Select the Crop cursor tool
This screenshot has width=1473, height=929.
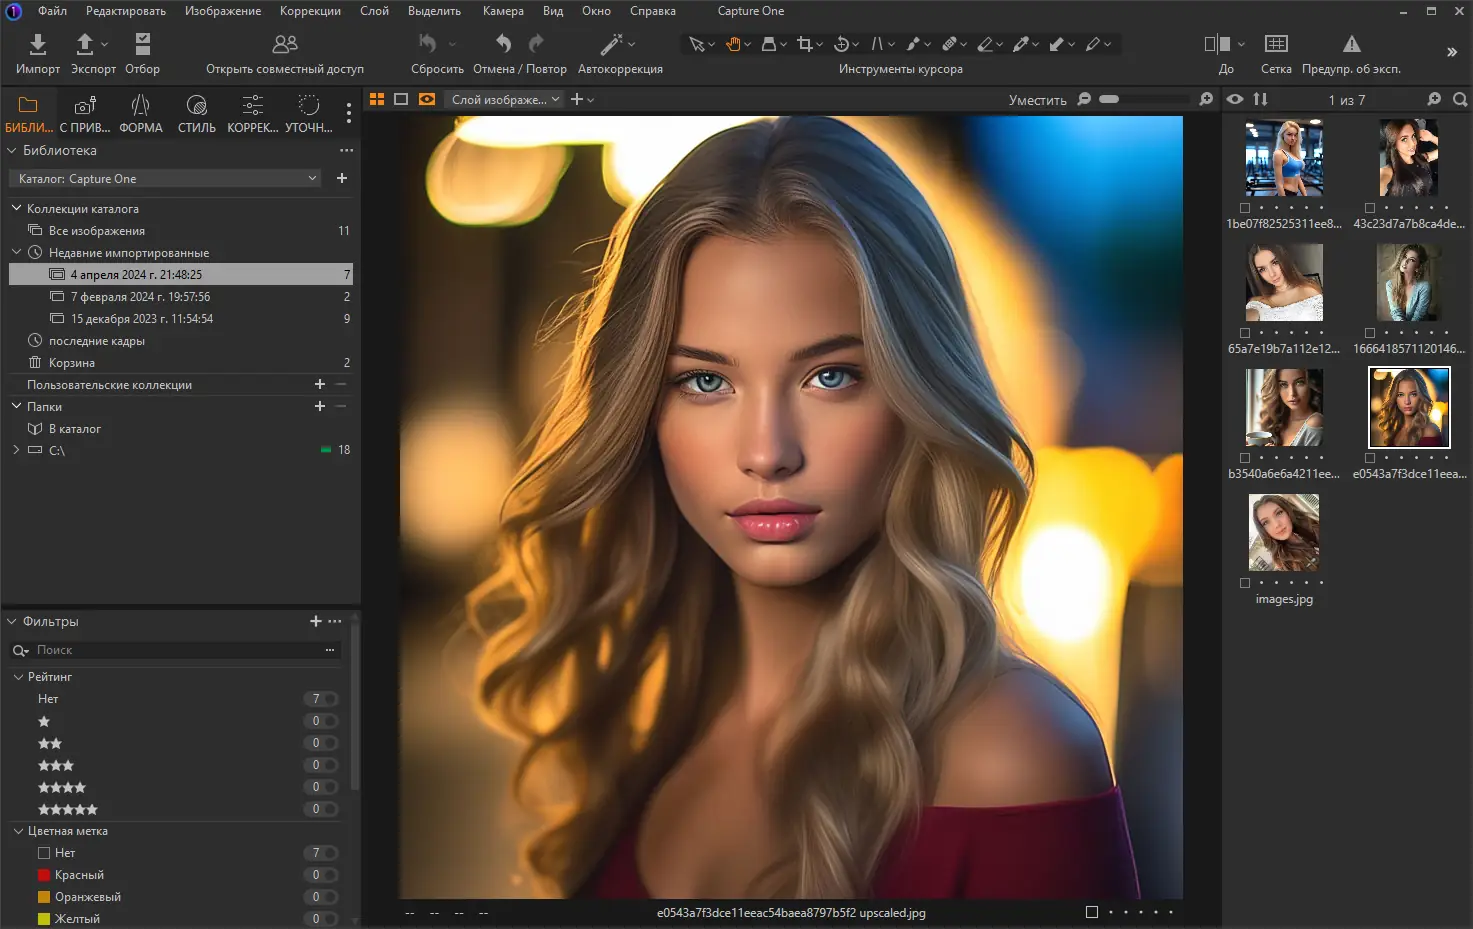pos(804,44)
